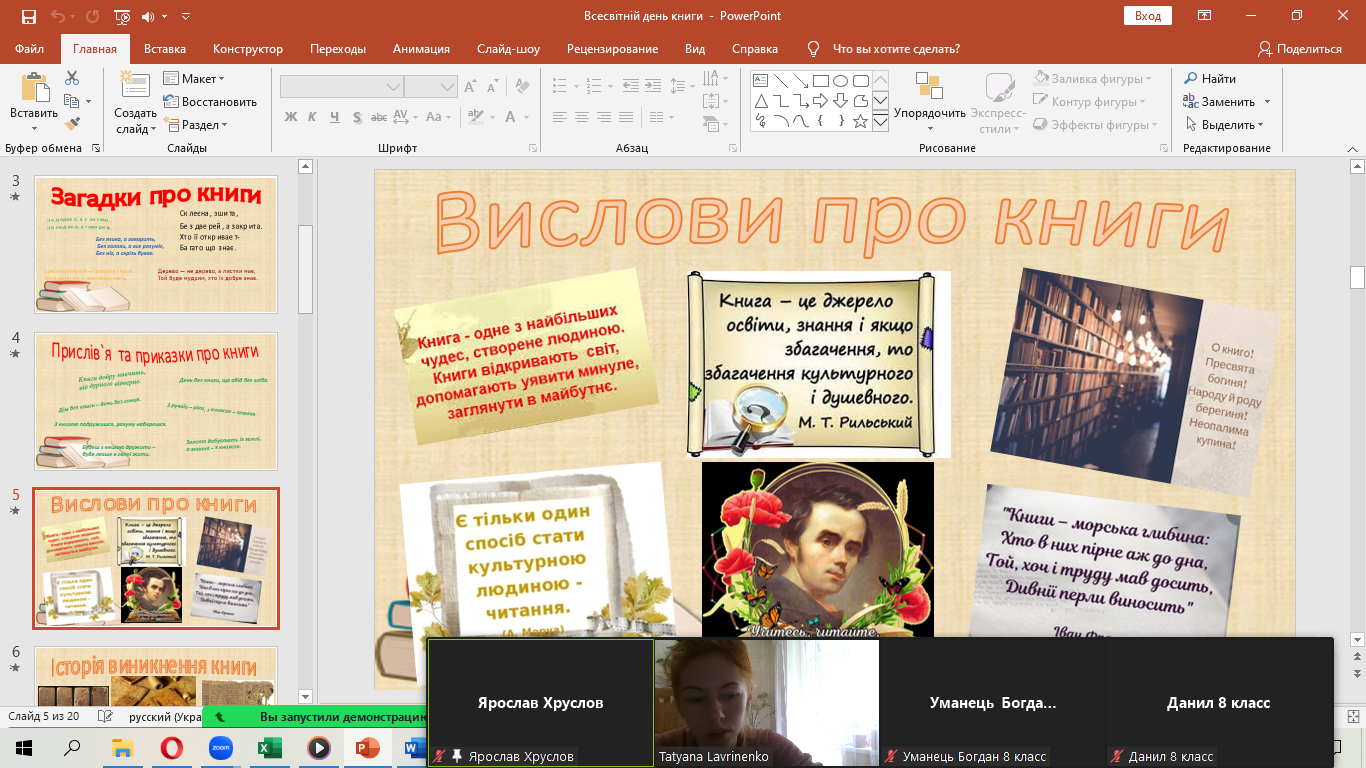
Task: Open Zoom from the taskbar
Action: [220, 747]
